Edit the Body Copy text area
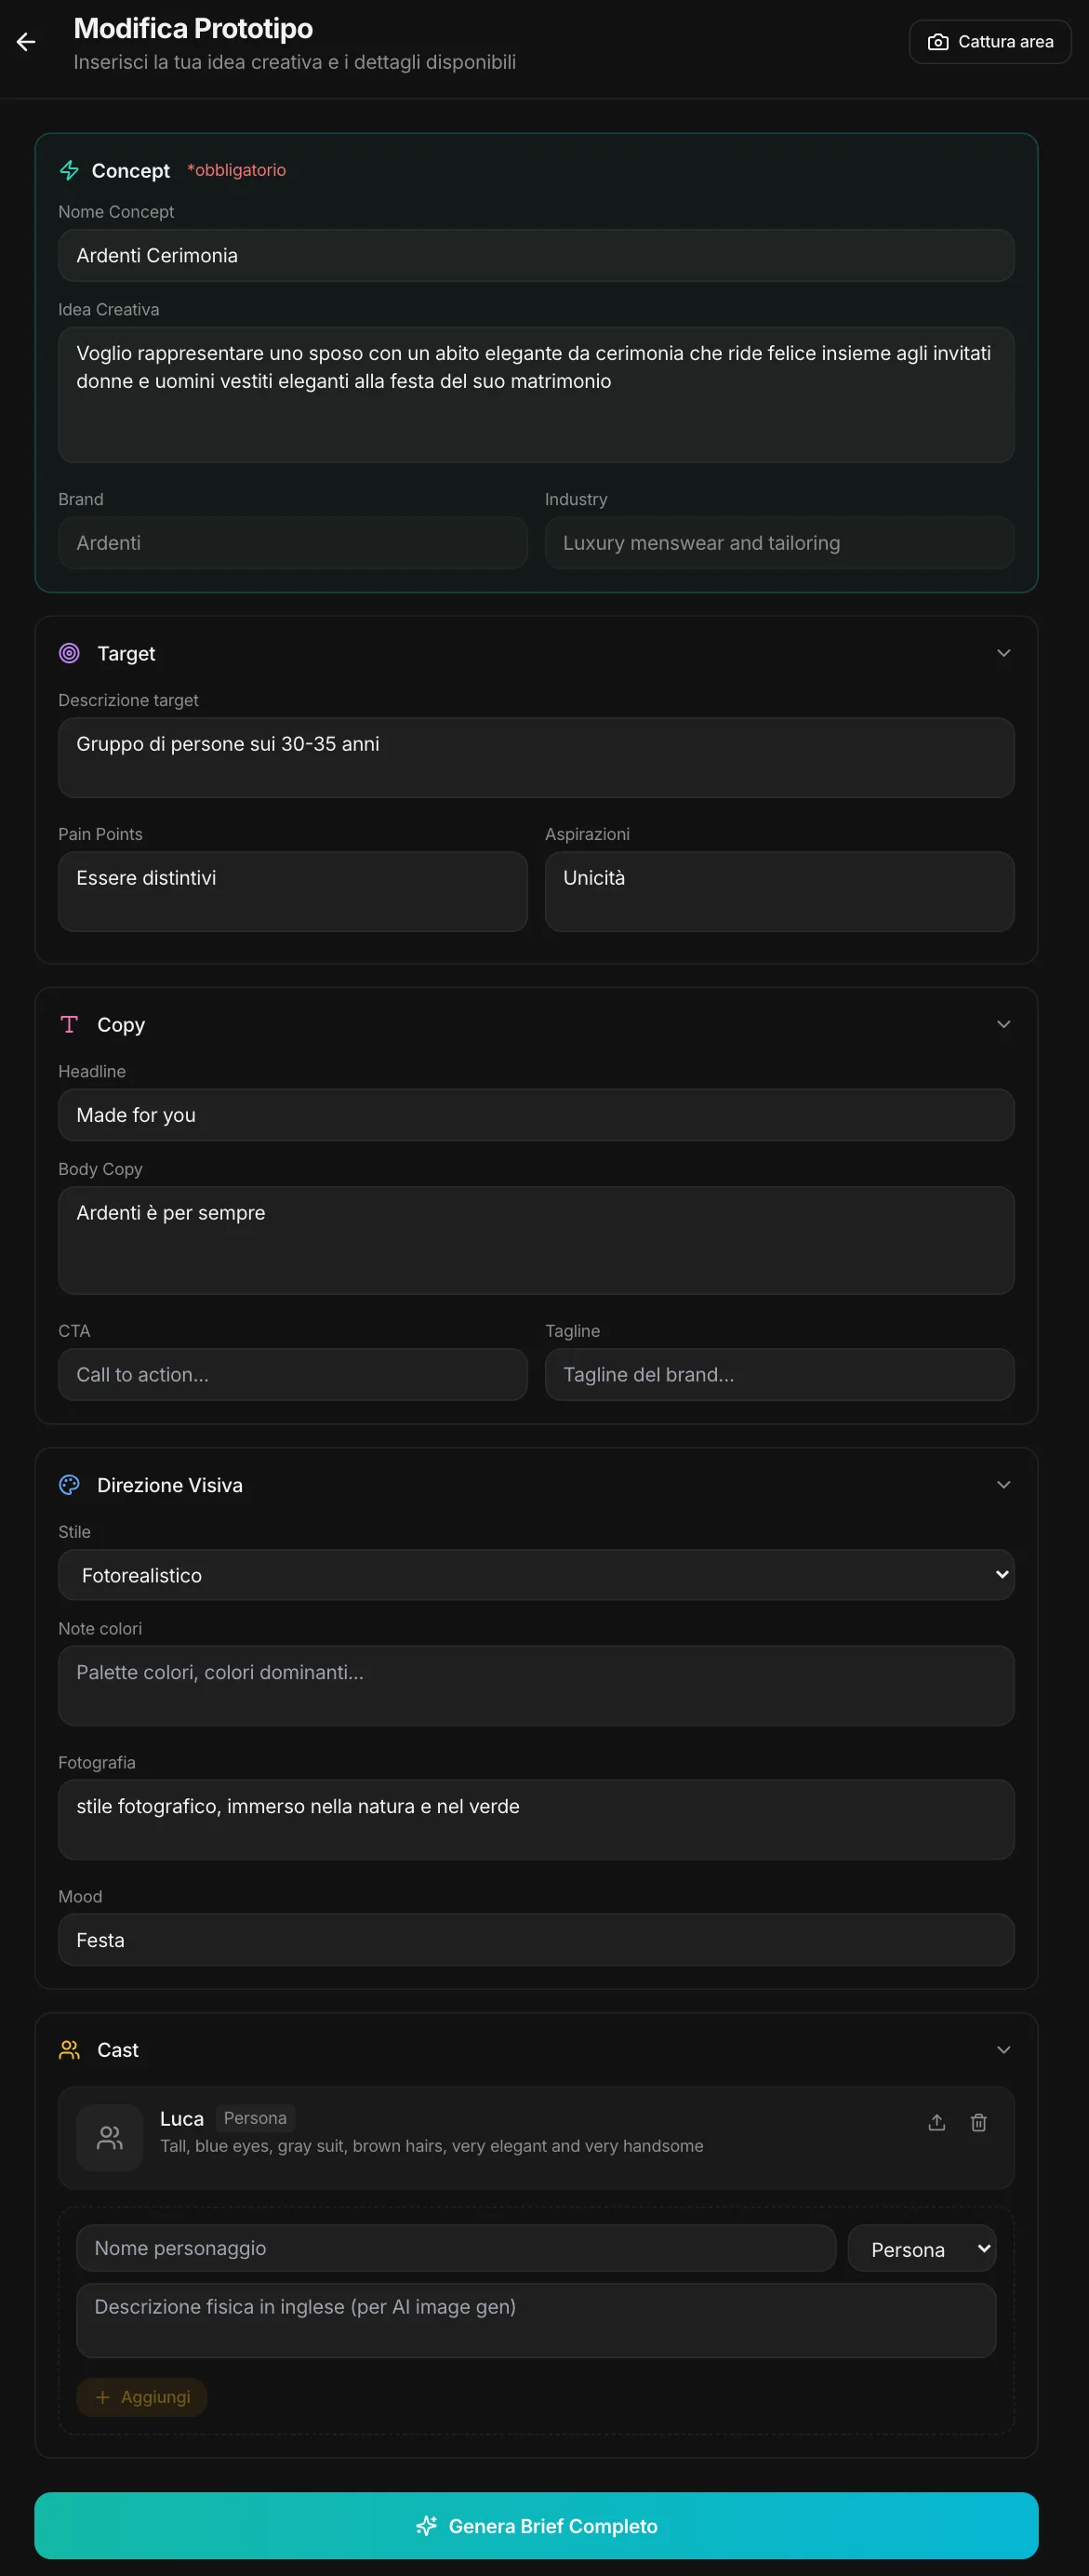 [536, 1240]
